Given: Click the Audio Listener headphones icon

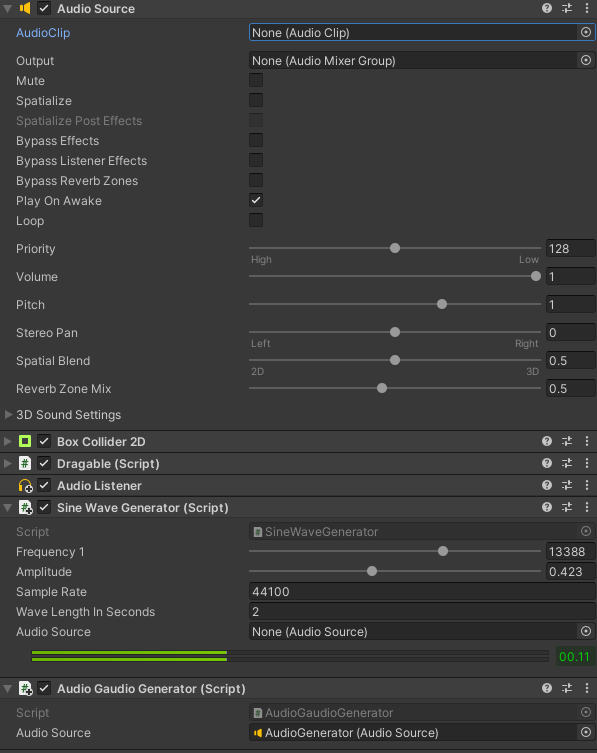Looking at the screenshot, I should (25, 486).
